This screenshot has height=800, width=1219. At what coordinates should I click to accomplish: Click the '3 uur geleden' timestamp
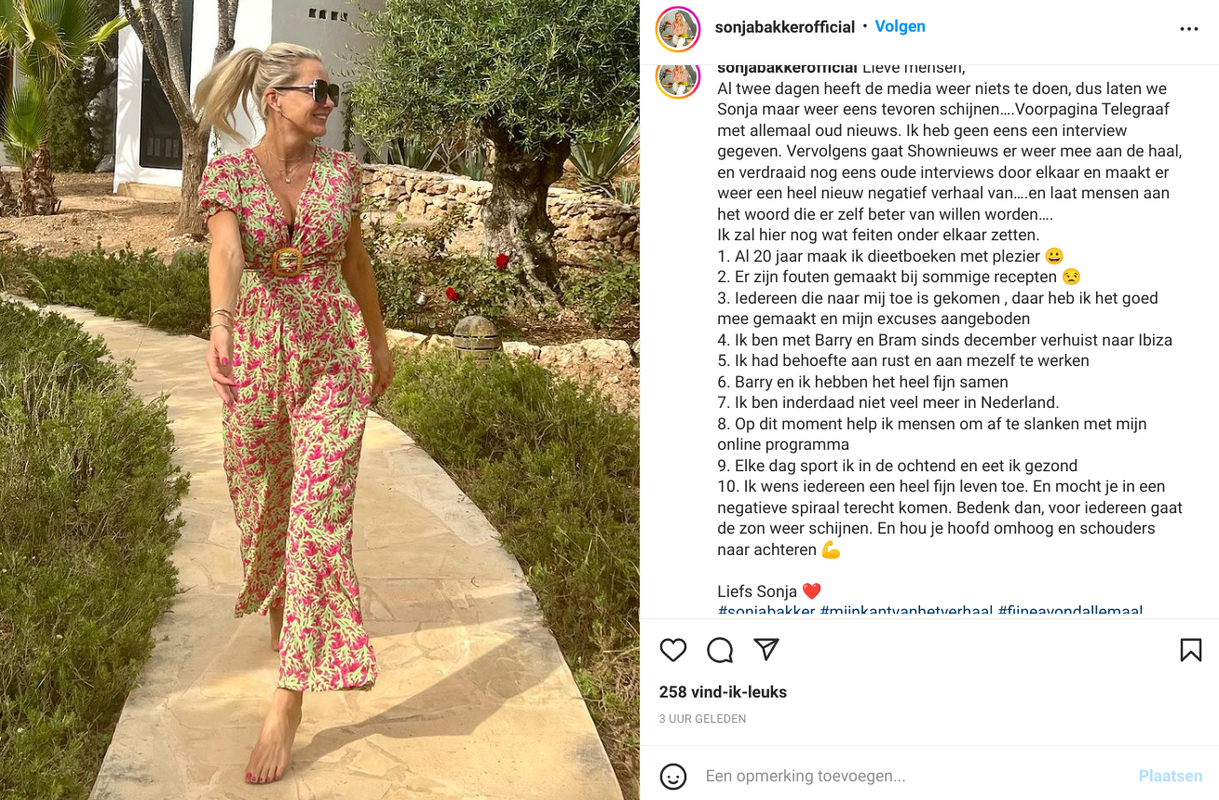pyautogui.click(x=702, y=719)
